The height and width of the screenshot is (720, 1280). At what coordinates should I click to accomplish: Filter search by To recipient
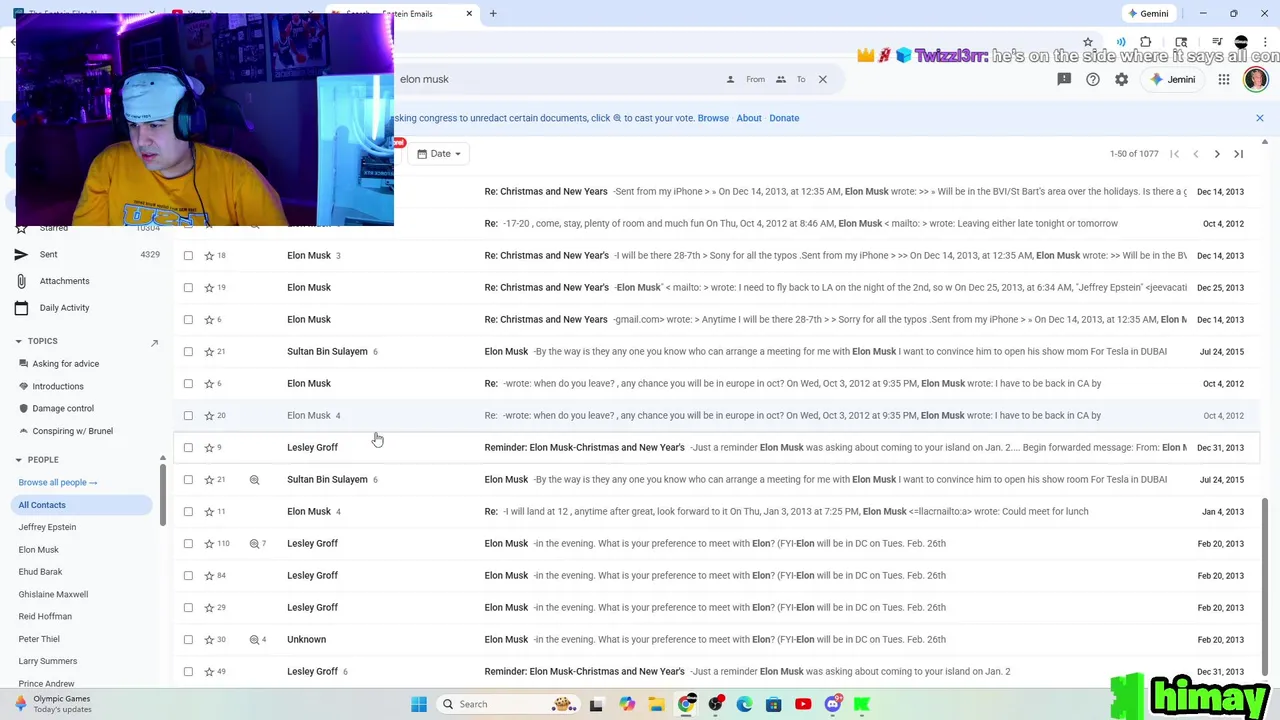790,79
